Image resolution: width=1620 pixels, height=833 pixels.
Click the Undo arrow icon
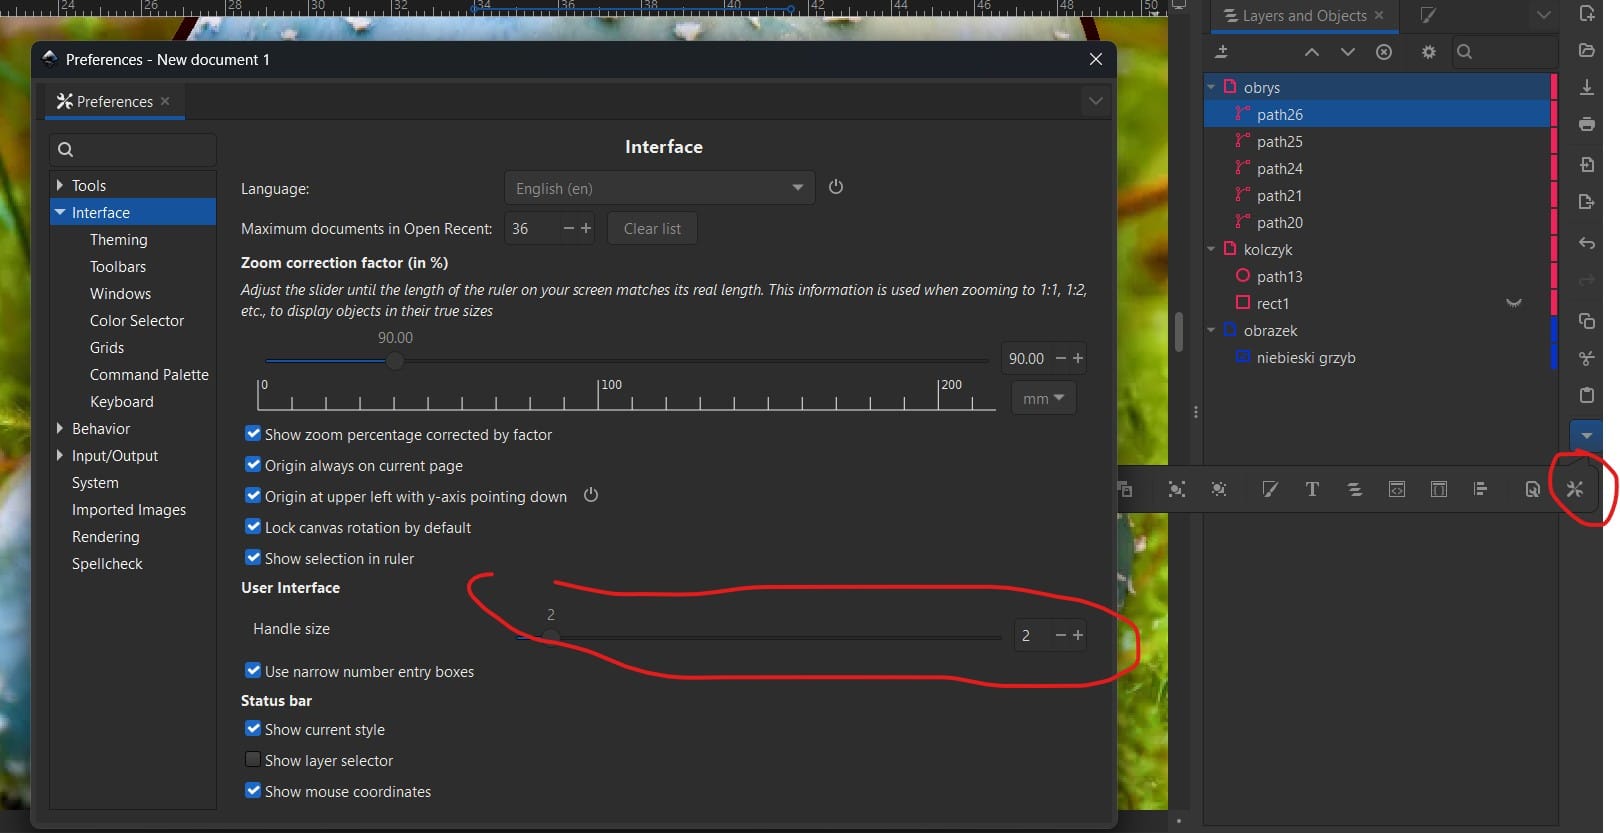[1586, 243]
